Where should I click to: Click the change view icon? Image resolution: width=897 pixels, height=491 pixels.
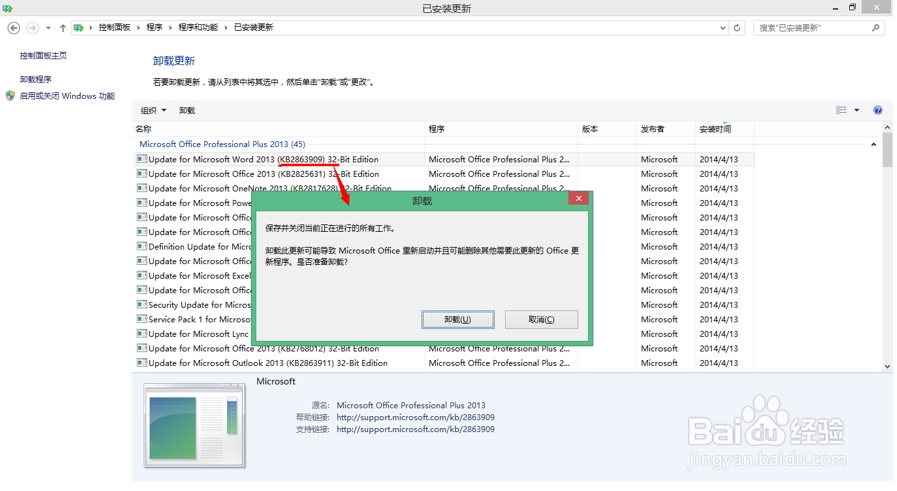[841, 110]
